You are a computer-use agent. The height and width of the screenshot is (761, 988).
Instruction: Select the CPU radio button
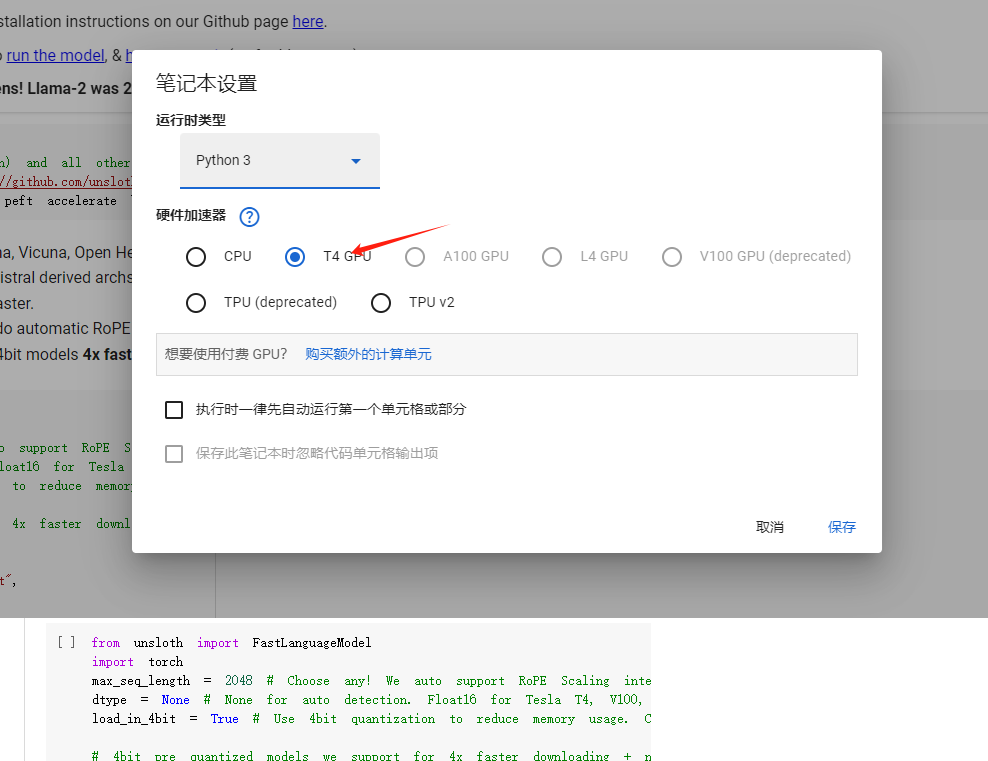196,256
